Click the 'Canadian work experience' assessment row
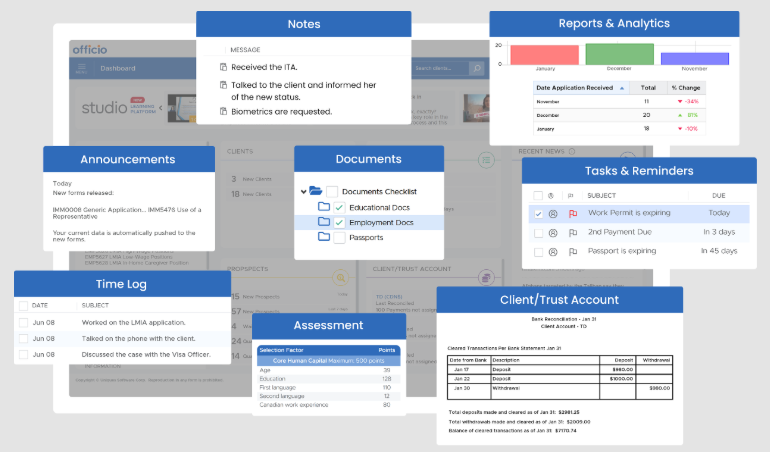The width and height of the screenshot is (770, 452). coord(329,405)
